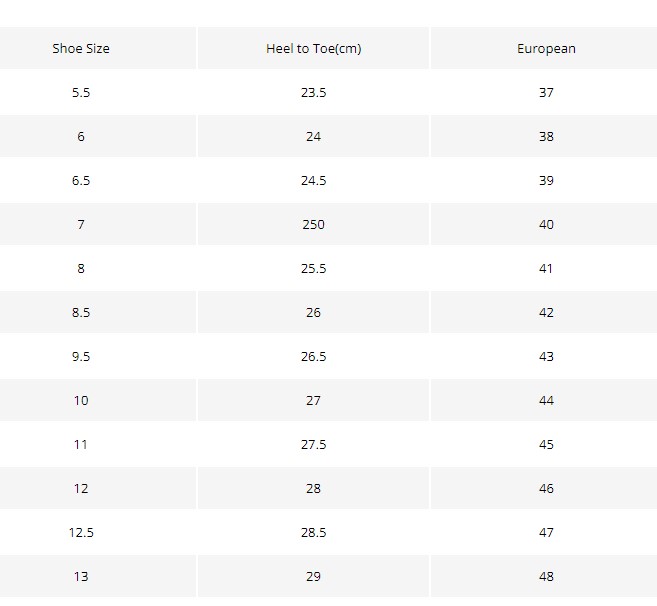This screenshot has height=606, width=657.
Task: Click European size 44 cell
Action: (546, 401)
